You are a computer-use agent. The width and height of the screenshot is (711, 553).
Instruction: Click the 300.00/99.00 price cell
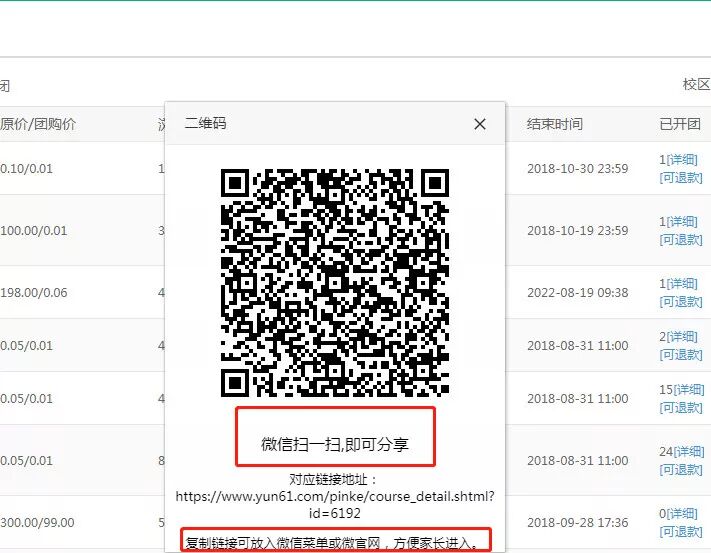(37, 523)
